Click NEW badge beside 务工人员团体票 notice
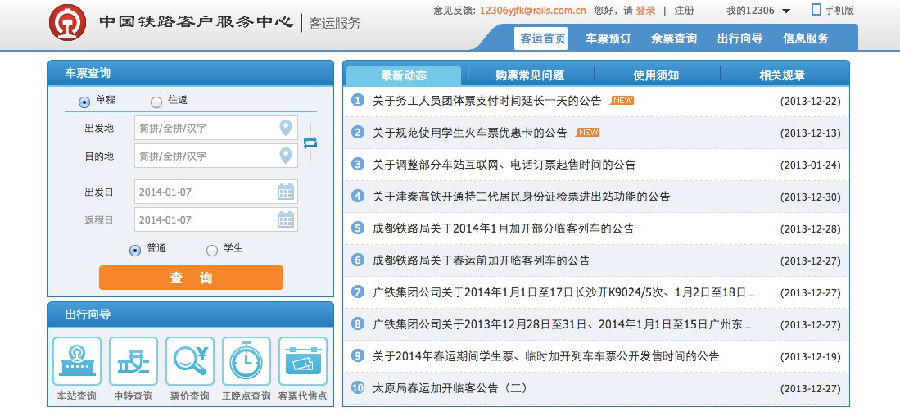This screenshot has height=412, width=900. [x=622, y=100]
